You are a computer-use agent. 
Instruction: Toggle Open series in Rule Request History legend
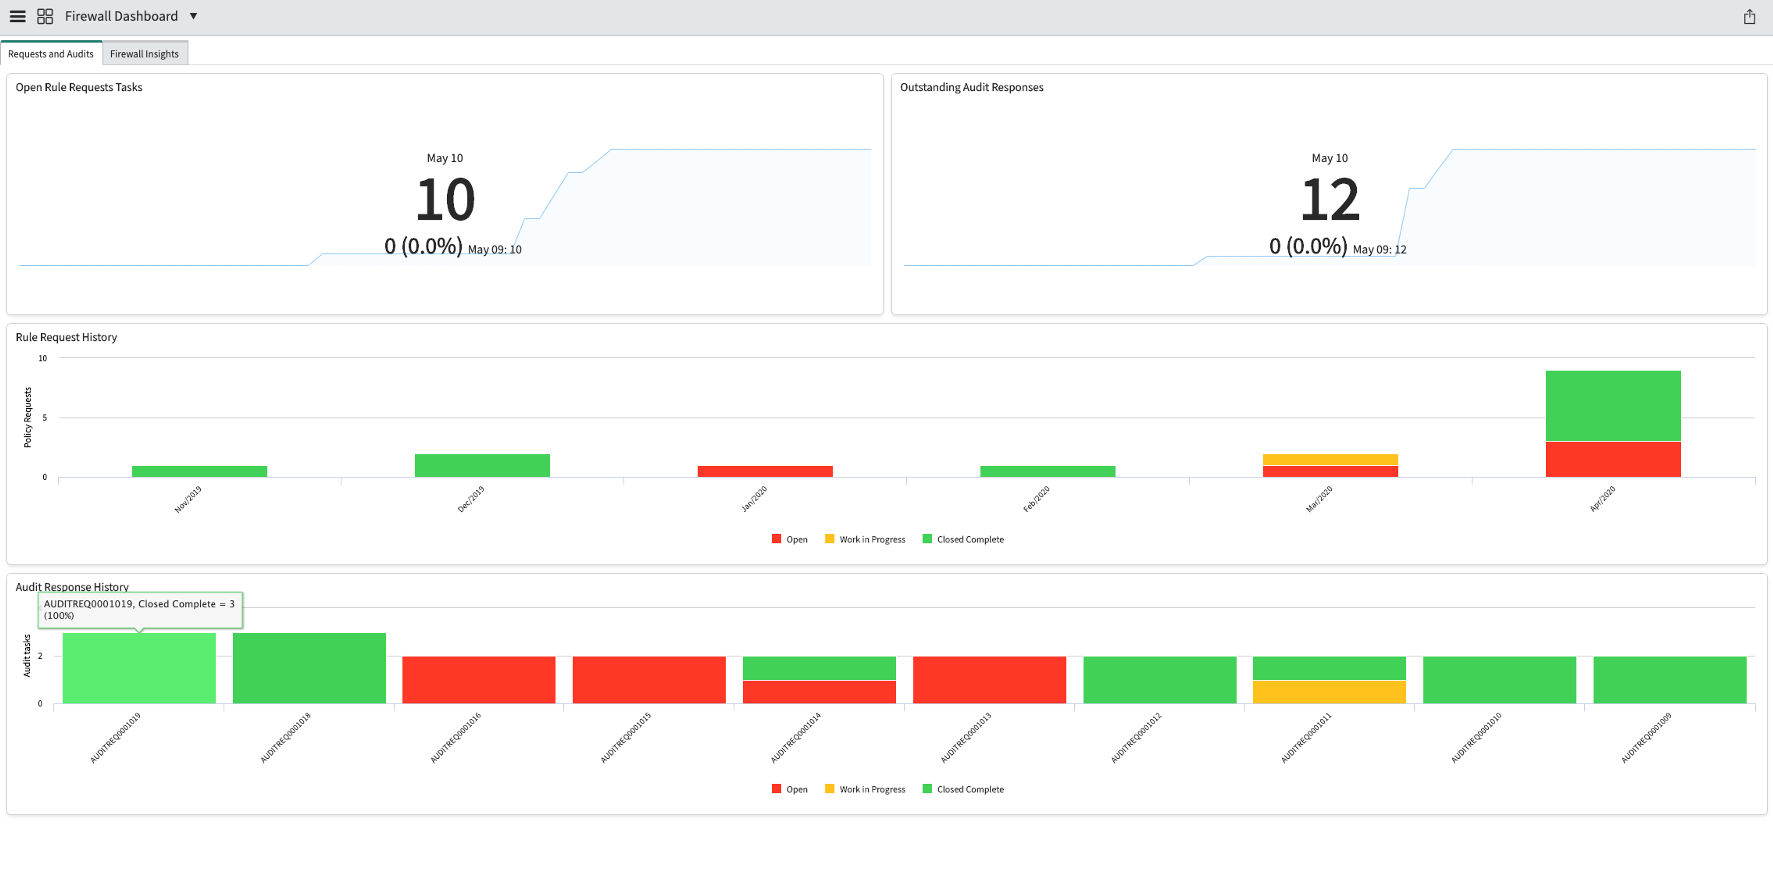789,539
